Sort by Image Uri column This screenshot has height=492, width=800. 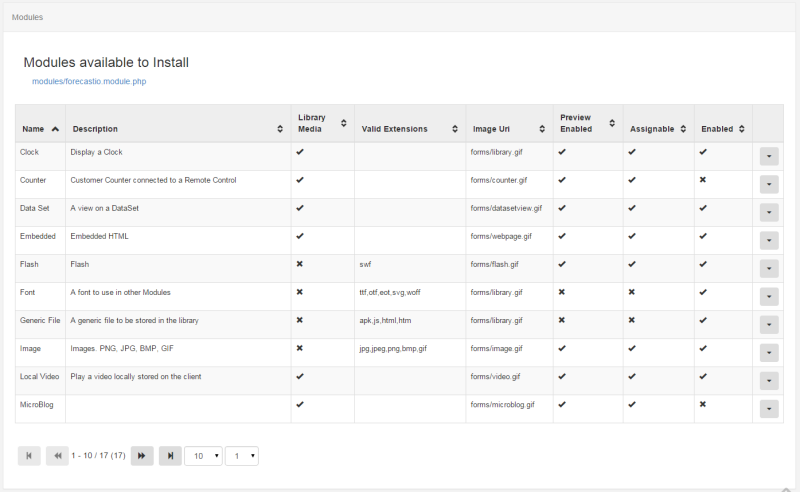pyautogui.click(x=542, y=129)
